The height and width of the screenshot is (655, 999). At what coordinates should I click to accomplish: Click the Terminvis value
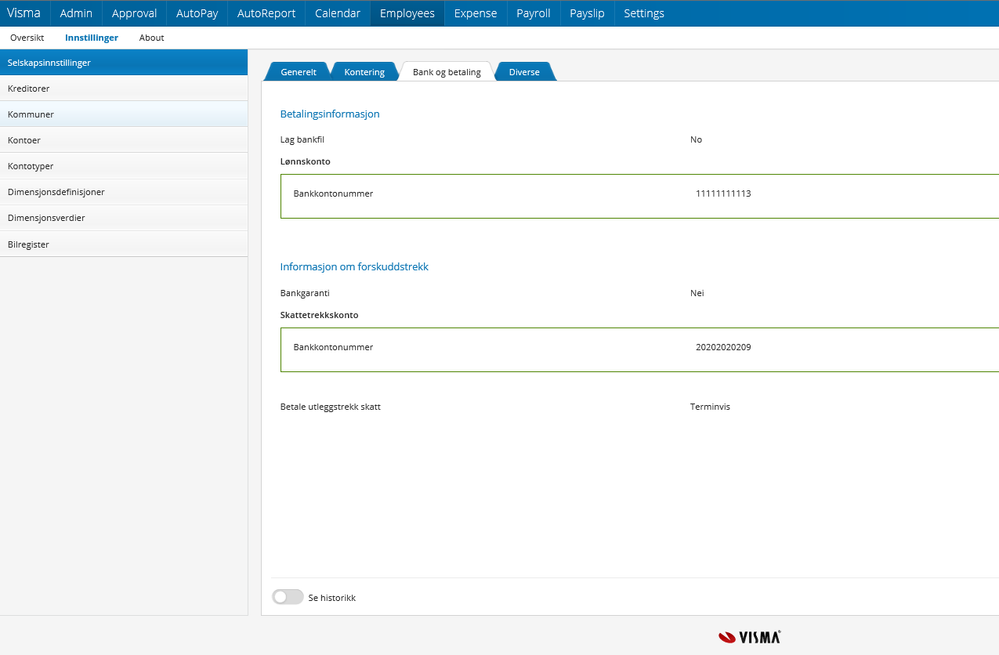[710, 407]
